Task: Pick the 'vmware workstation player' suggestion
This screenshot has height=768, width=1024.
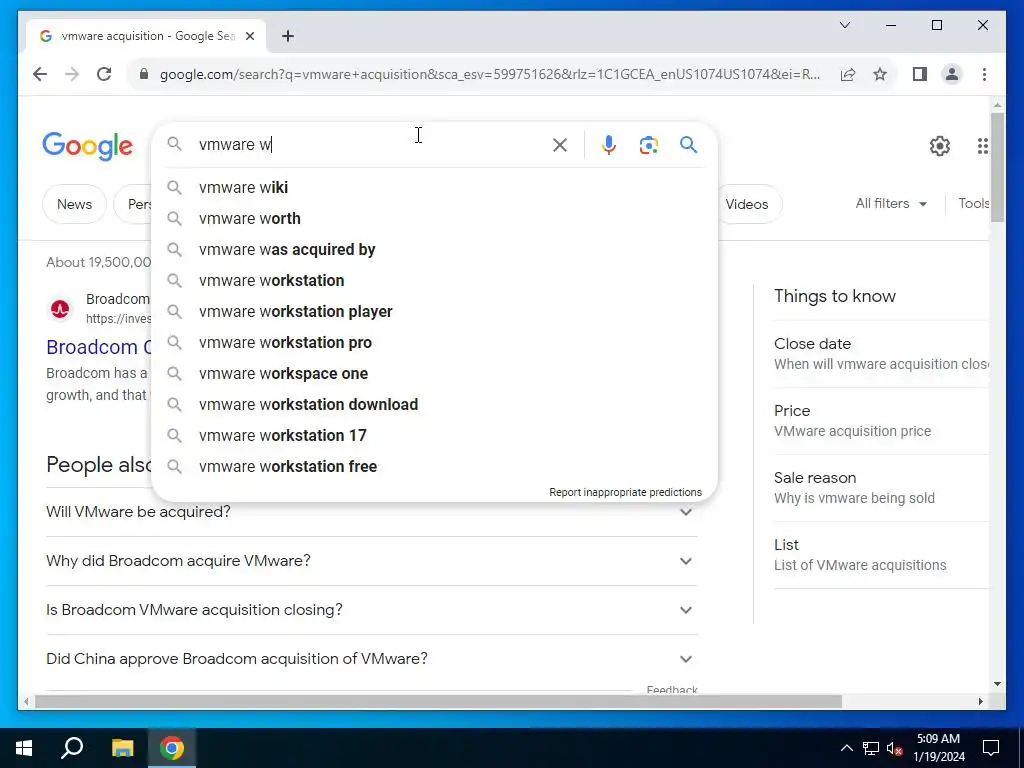Action: (434, 312)
